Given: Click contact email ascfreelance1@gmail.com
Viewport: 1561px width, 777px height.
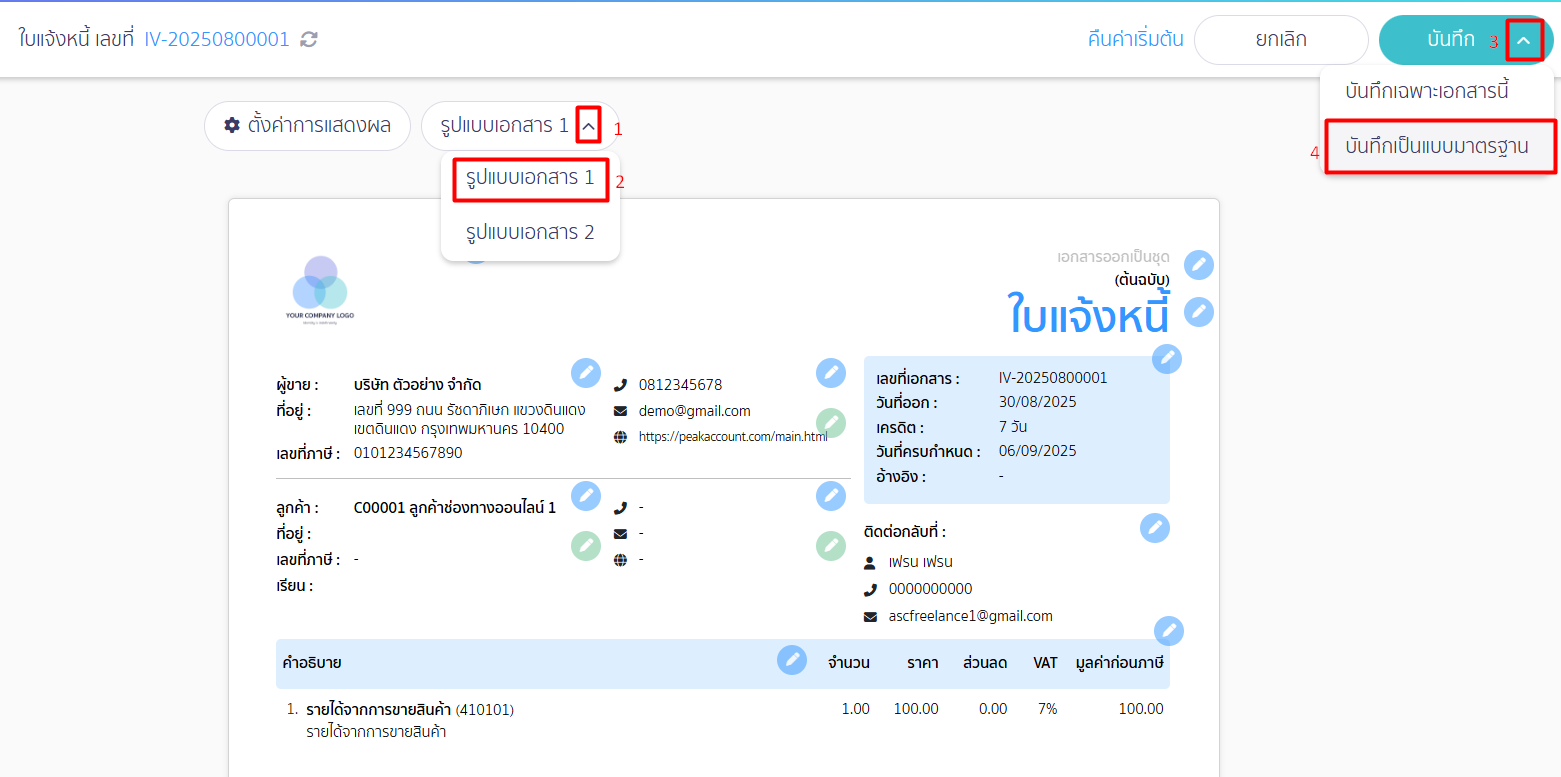Looking at the screenshot, I should [x=970, y=616].
